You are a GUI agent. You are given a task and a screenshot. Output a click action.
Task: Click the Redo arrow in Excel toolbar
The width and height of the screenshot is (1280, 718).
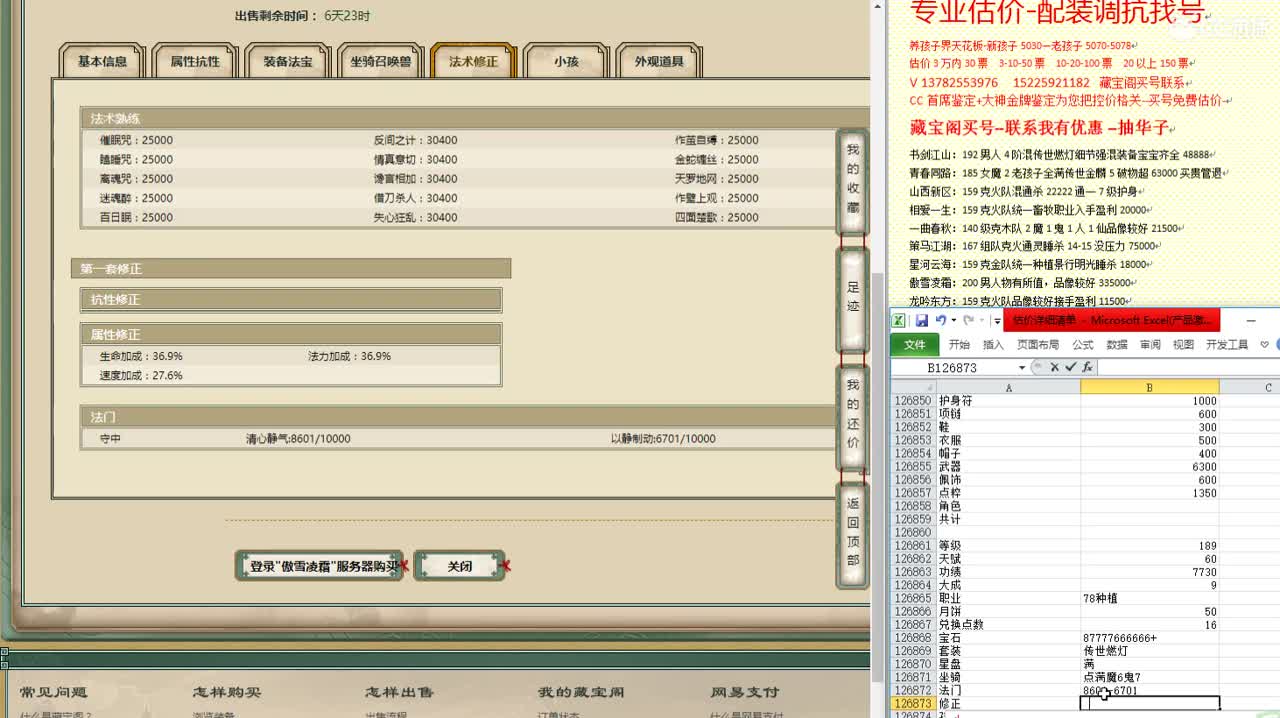point(968,320)
